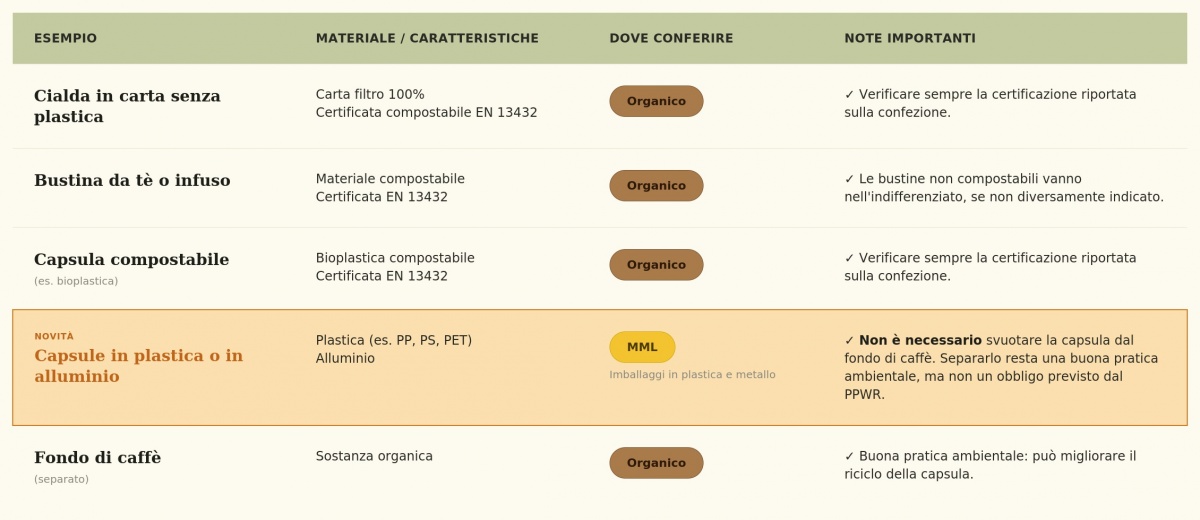The height and width of the screenshot is (520, 1200).
Task: Click the checkmark before the Buona pratica ambientale note
Action: (850, 456)
